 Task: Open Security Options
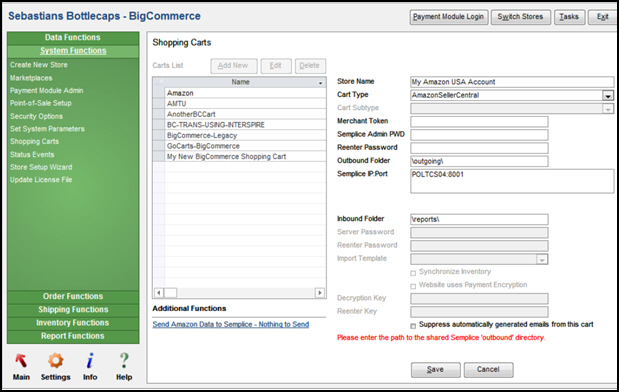click(36, 116)
